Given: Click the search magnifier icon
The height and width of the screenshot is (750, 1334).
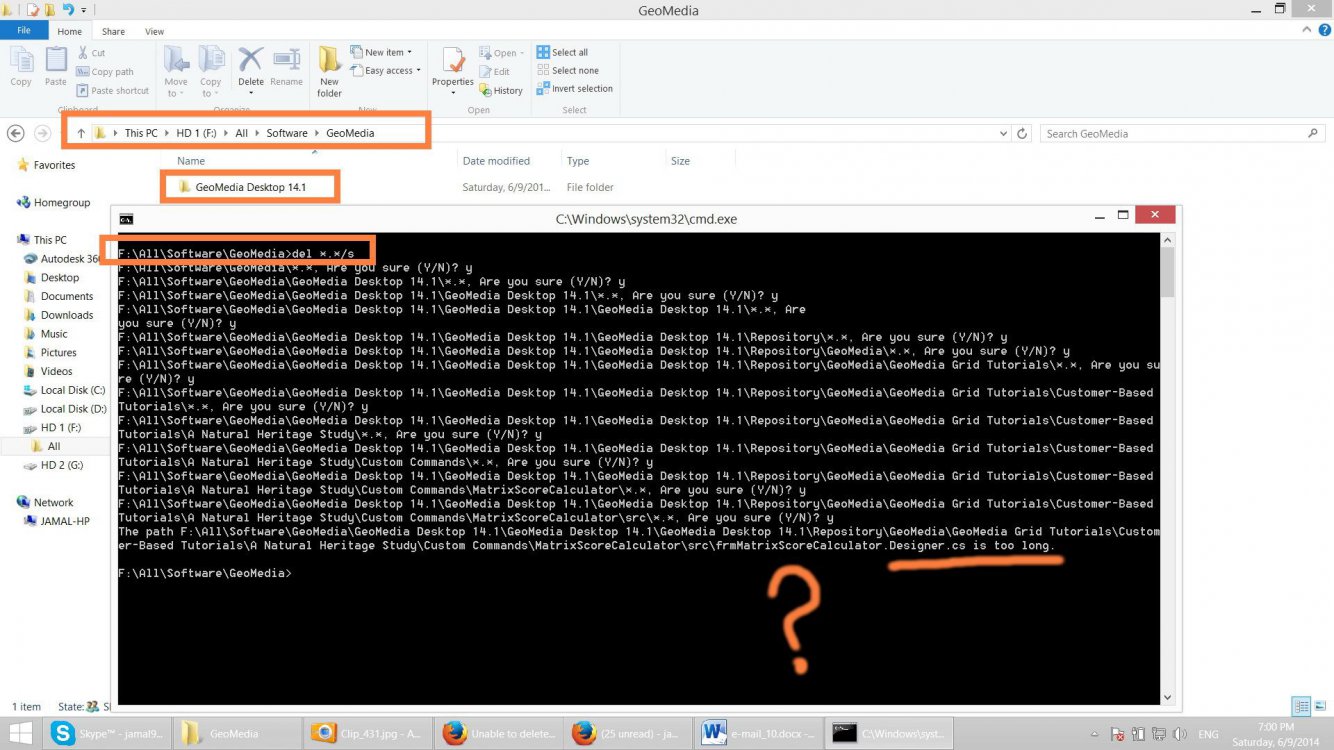Looking at the screenshot, I should coord(1313,133).
